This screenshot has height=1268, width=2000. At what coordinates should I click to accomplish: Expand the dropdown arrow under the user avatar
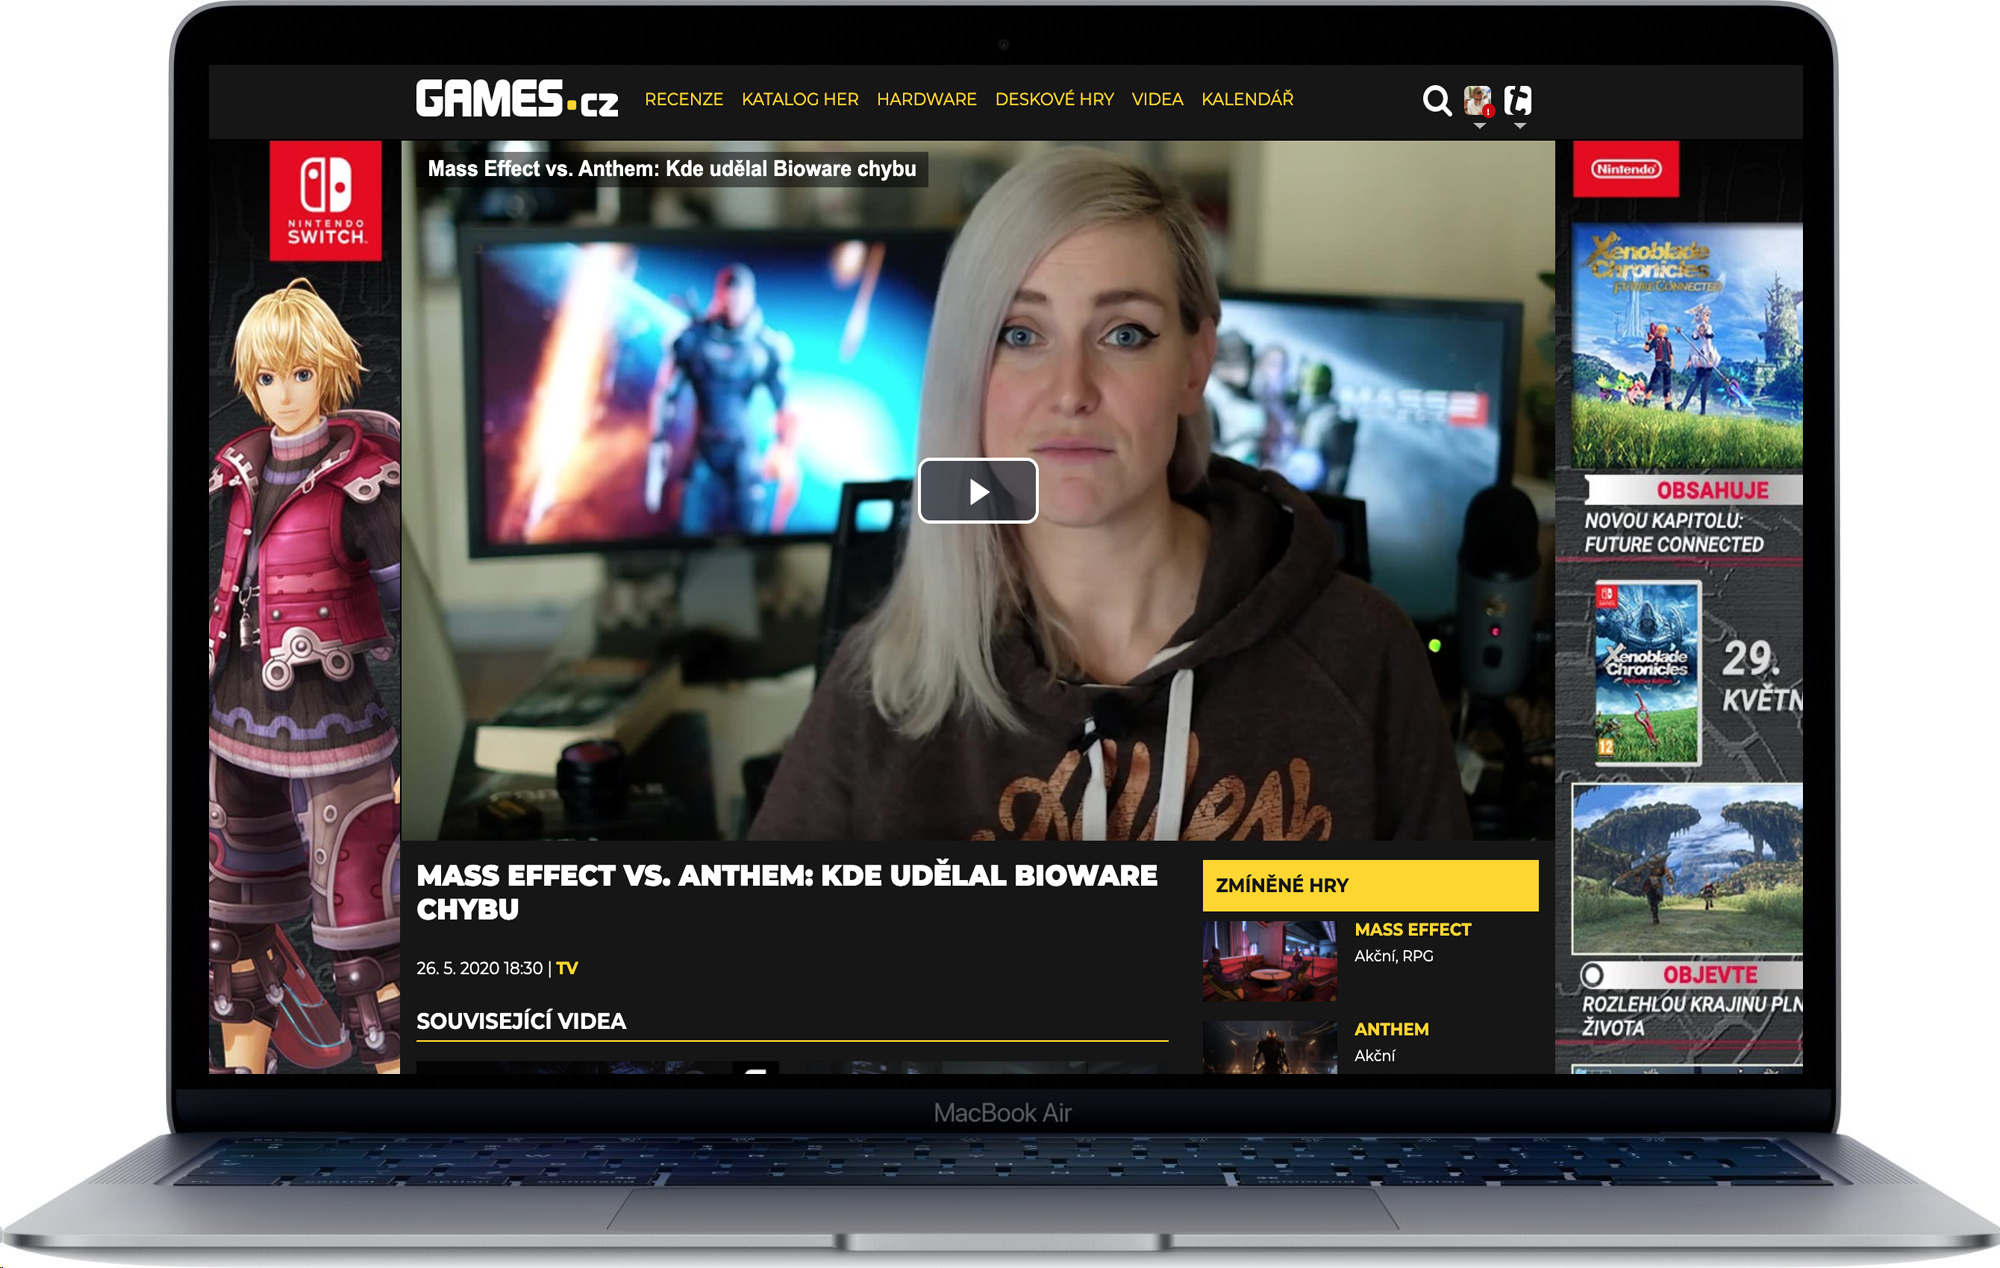coord(1480,126)
